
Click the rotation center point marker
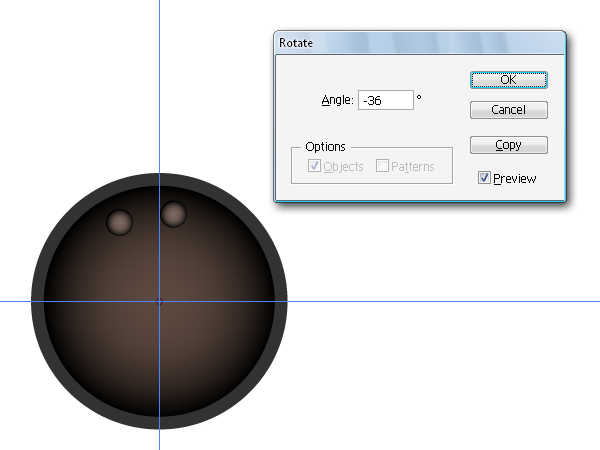(x=160, y=302)
